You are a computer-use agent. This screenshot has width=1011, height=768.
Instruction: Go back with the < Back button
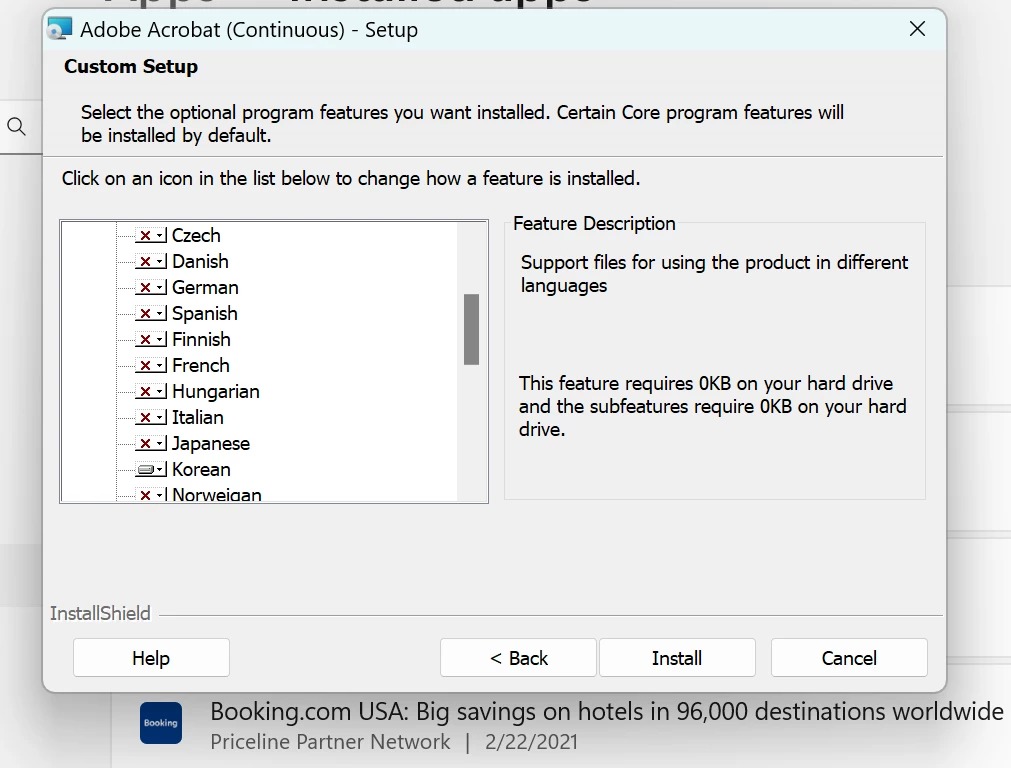click(518, 658)
